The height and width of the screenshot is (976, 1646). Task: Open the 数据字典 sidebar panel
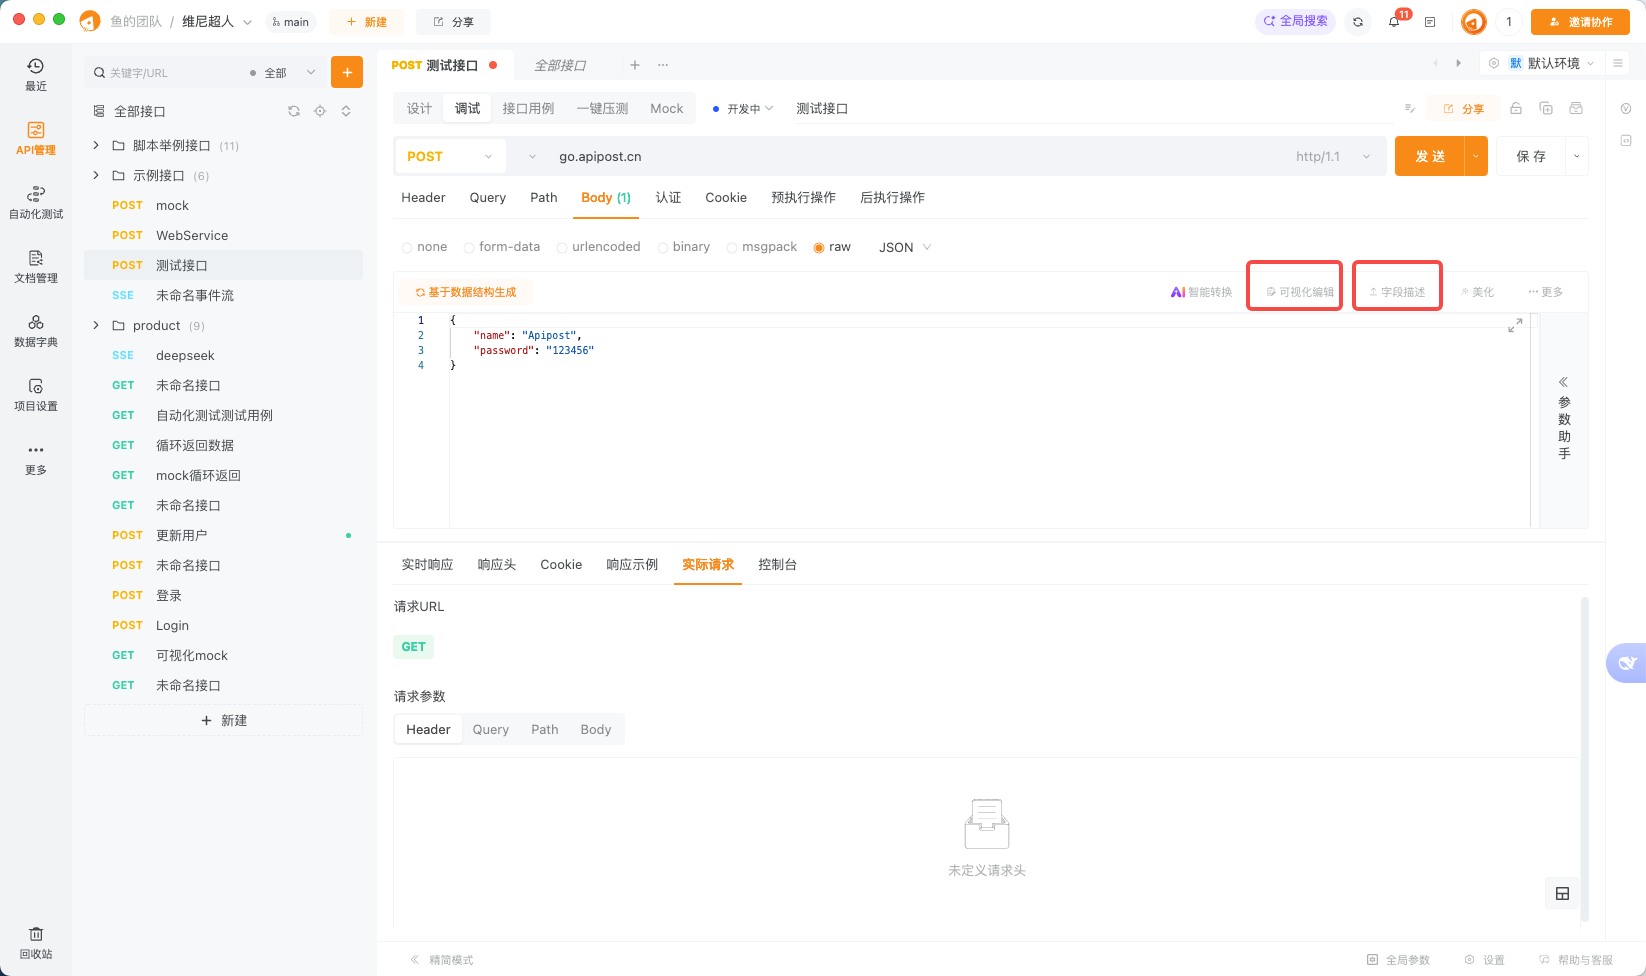tap(35, 331)
